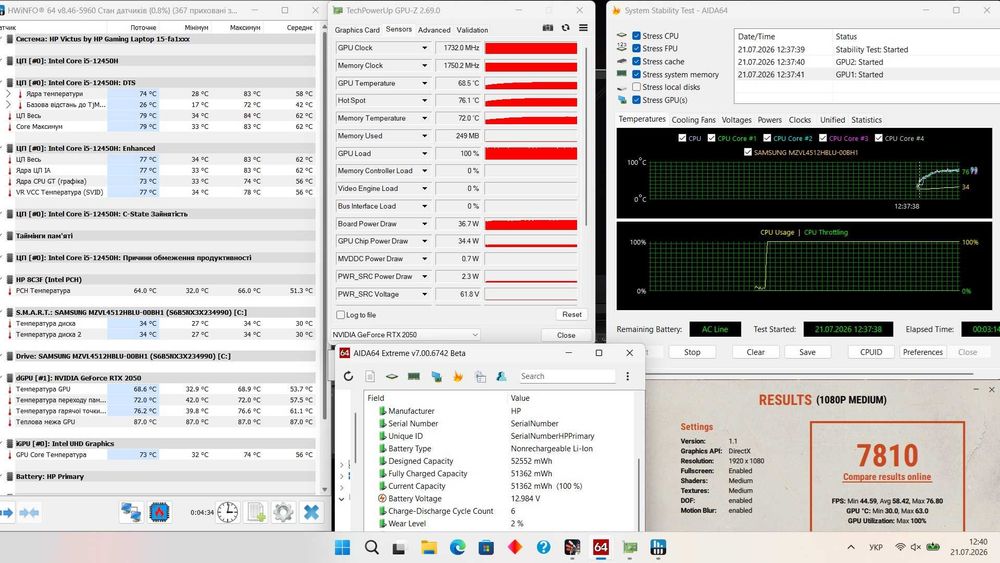Click the GPU-Z Reset button
1000x563 pixels.
(x=571, y=314)
